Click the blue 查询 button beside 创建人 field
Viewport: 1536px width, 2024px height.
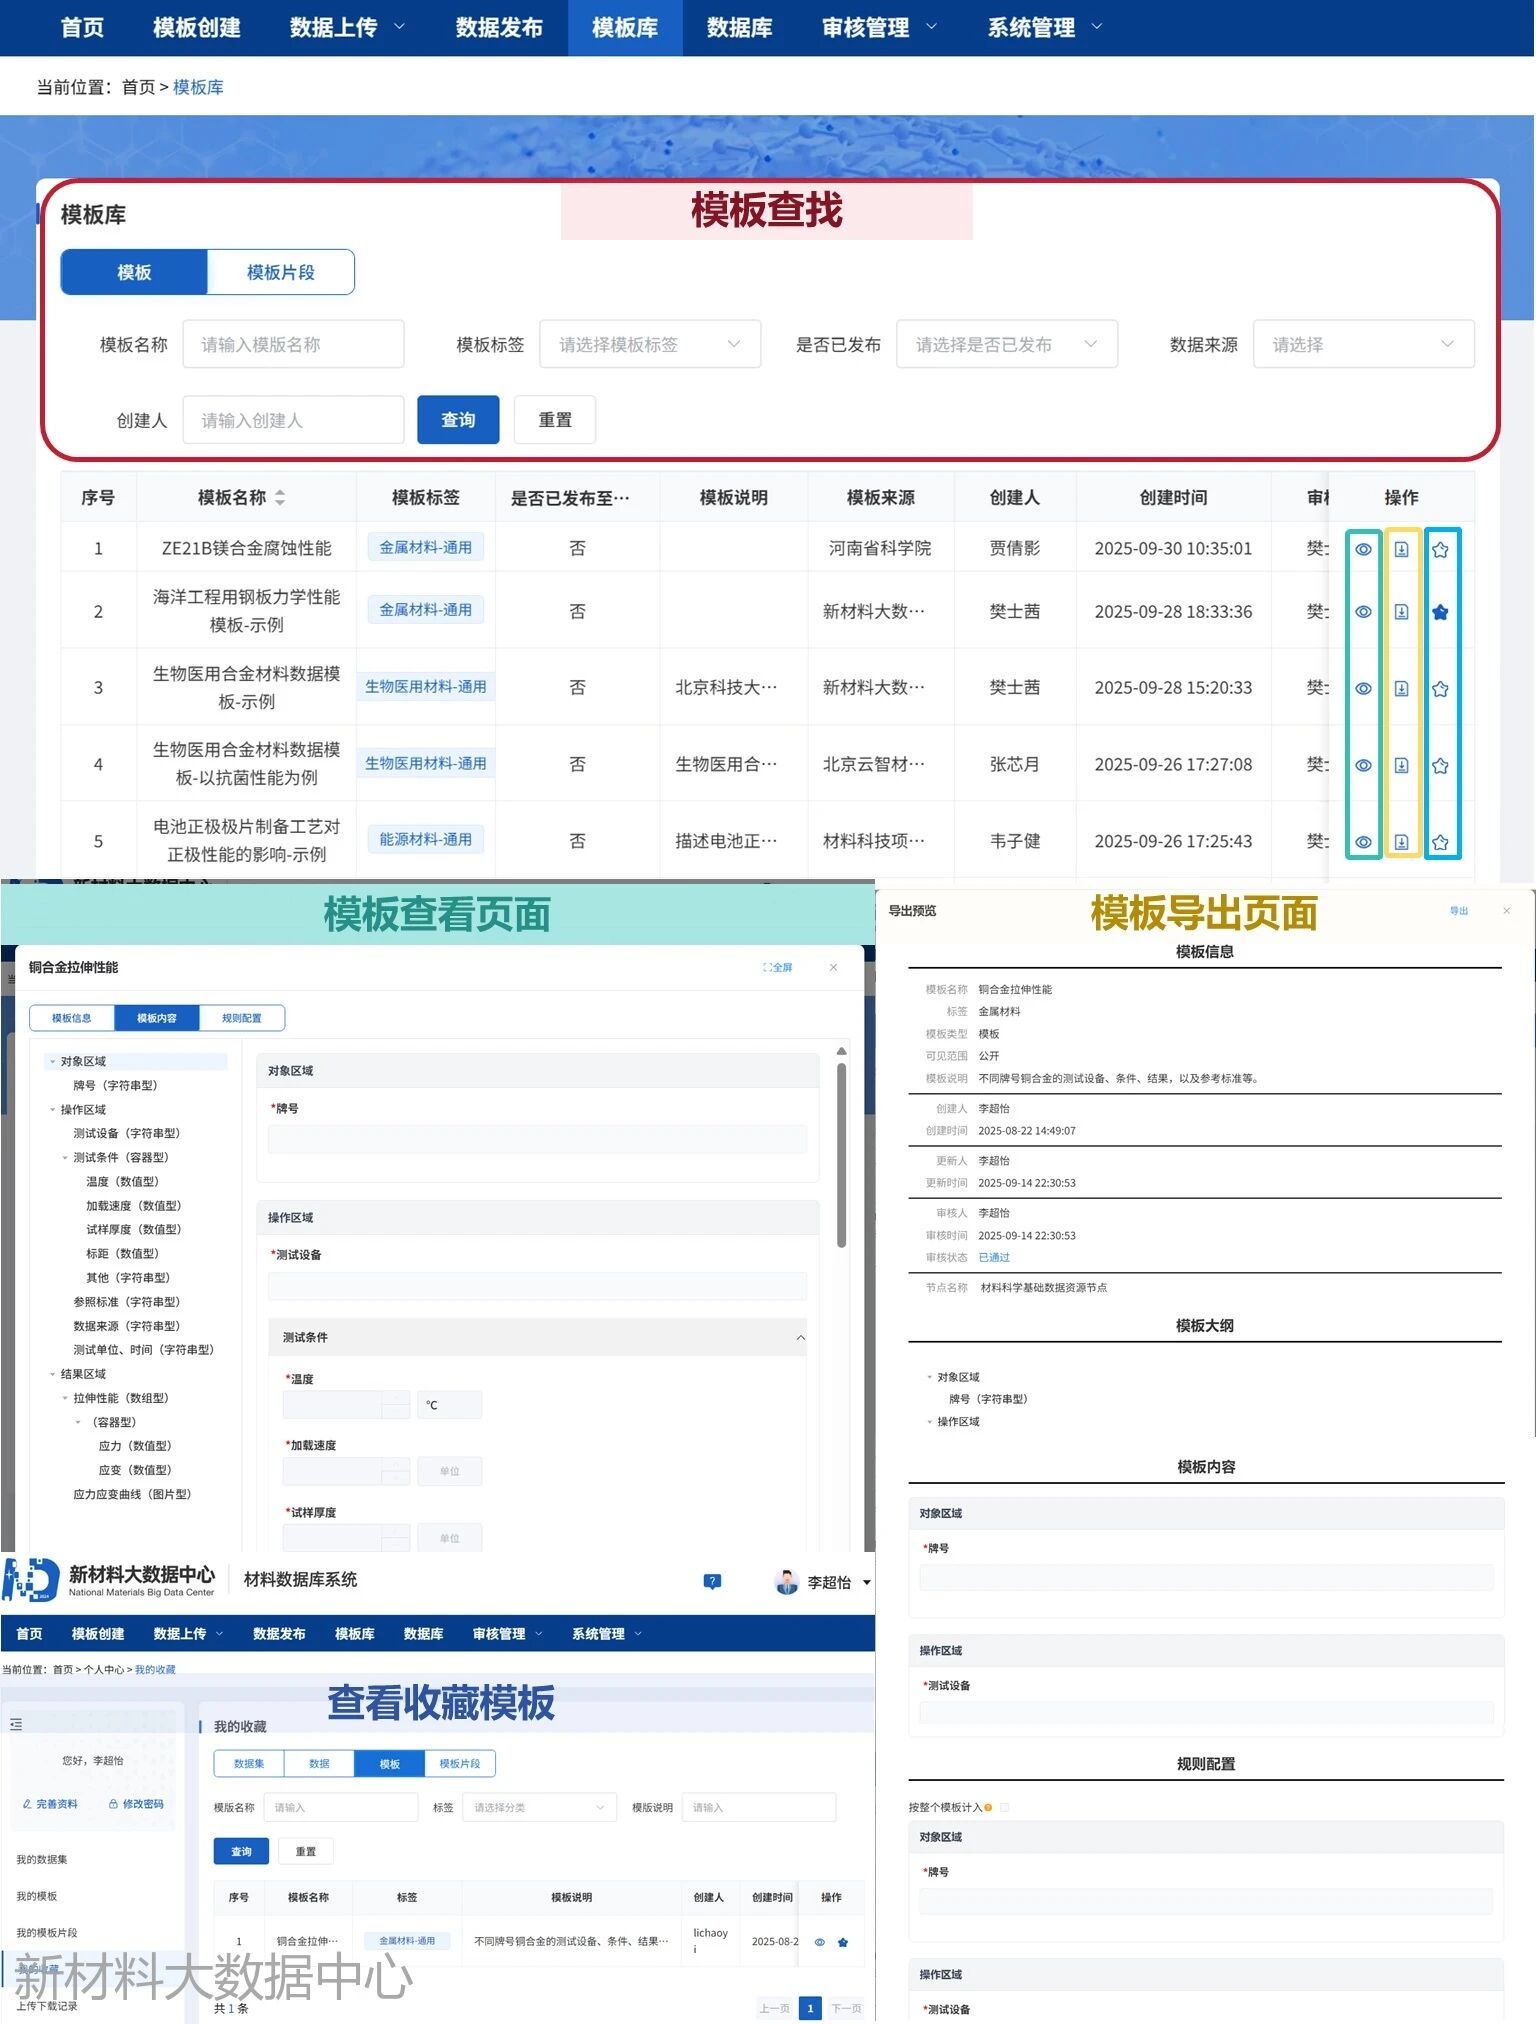[x=458, y=420]
